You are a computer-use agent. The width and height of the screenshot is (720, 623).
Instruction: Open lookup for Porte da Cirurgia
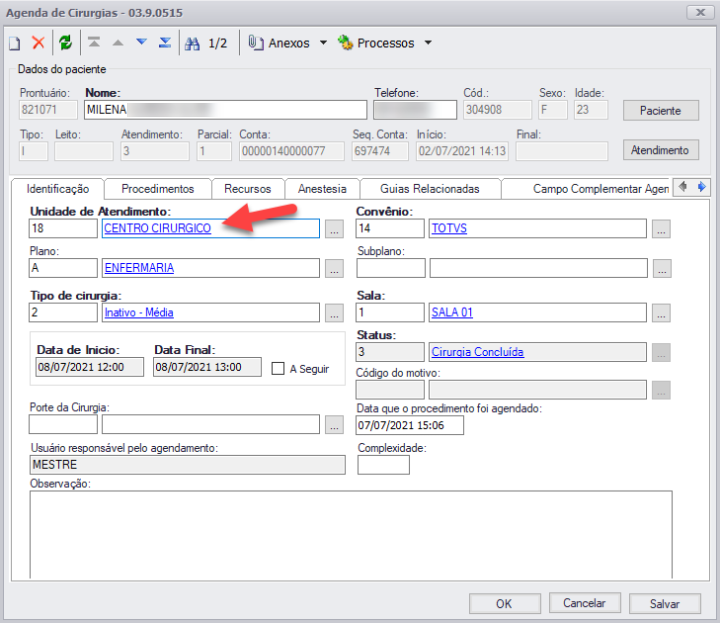coord(334,424)
